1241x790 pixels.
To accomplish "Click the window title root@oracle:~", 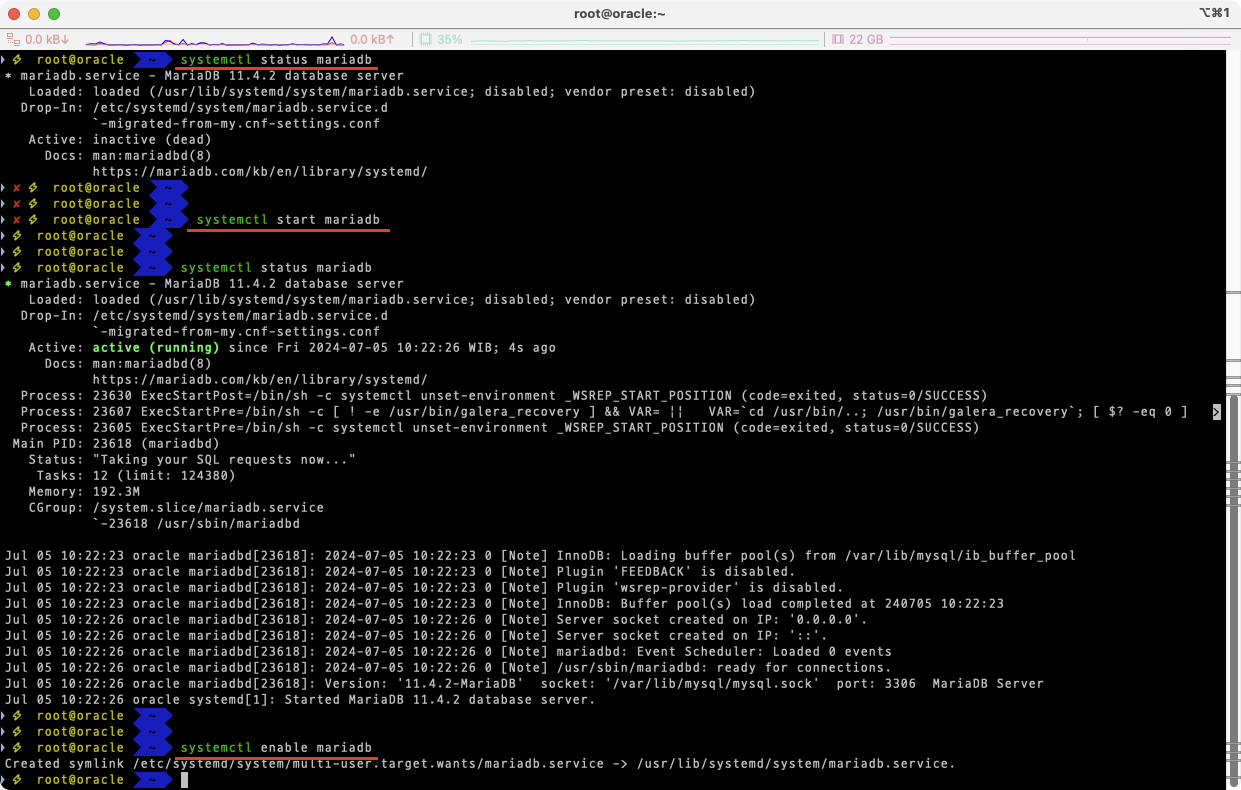I will click(620, 13).
